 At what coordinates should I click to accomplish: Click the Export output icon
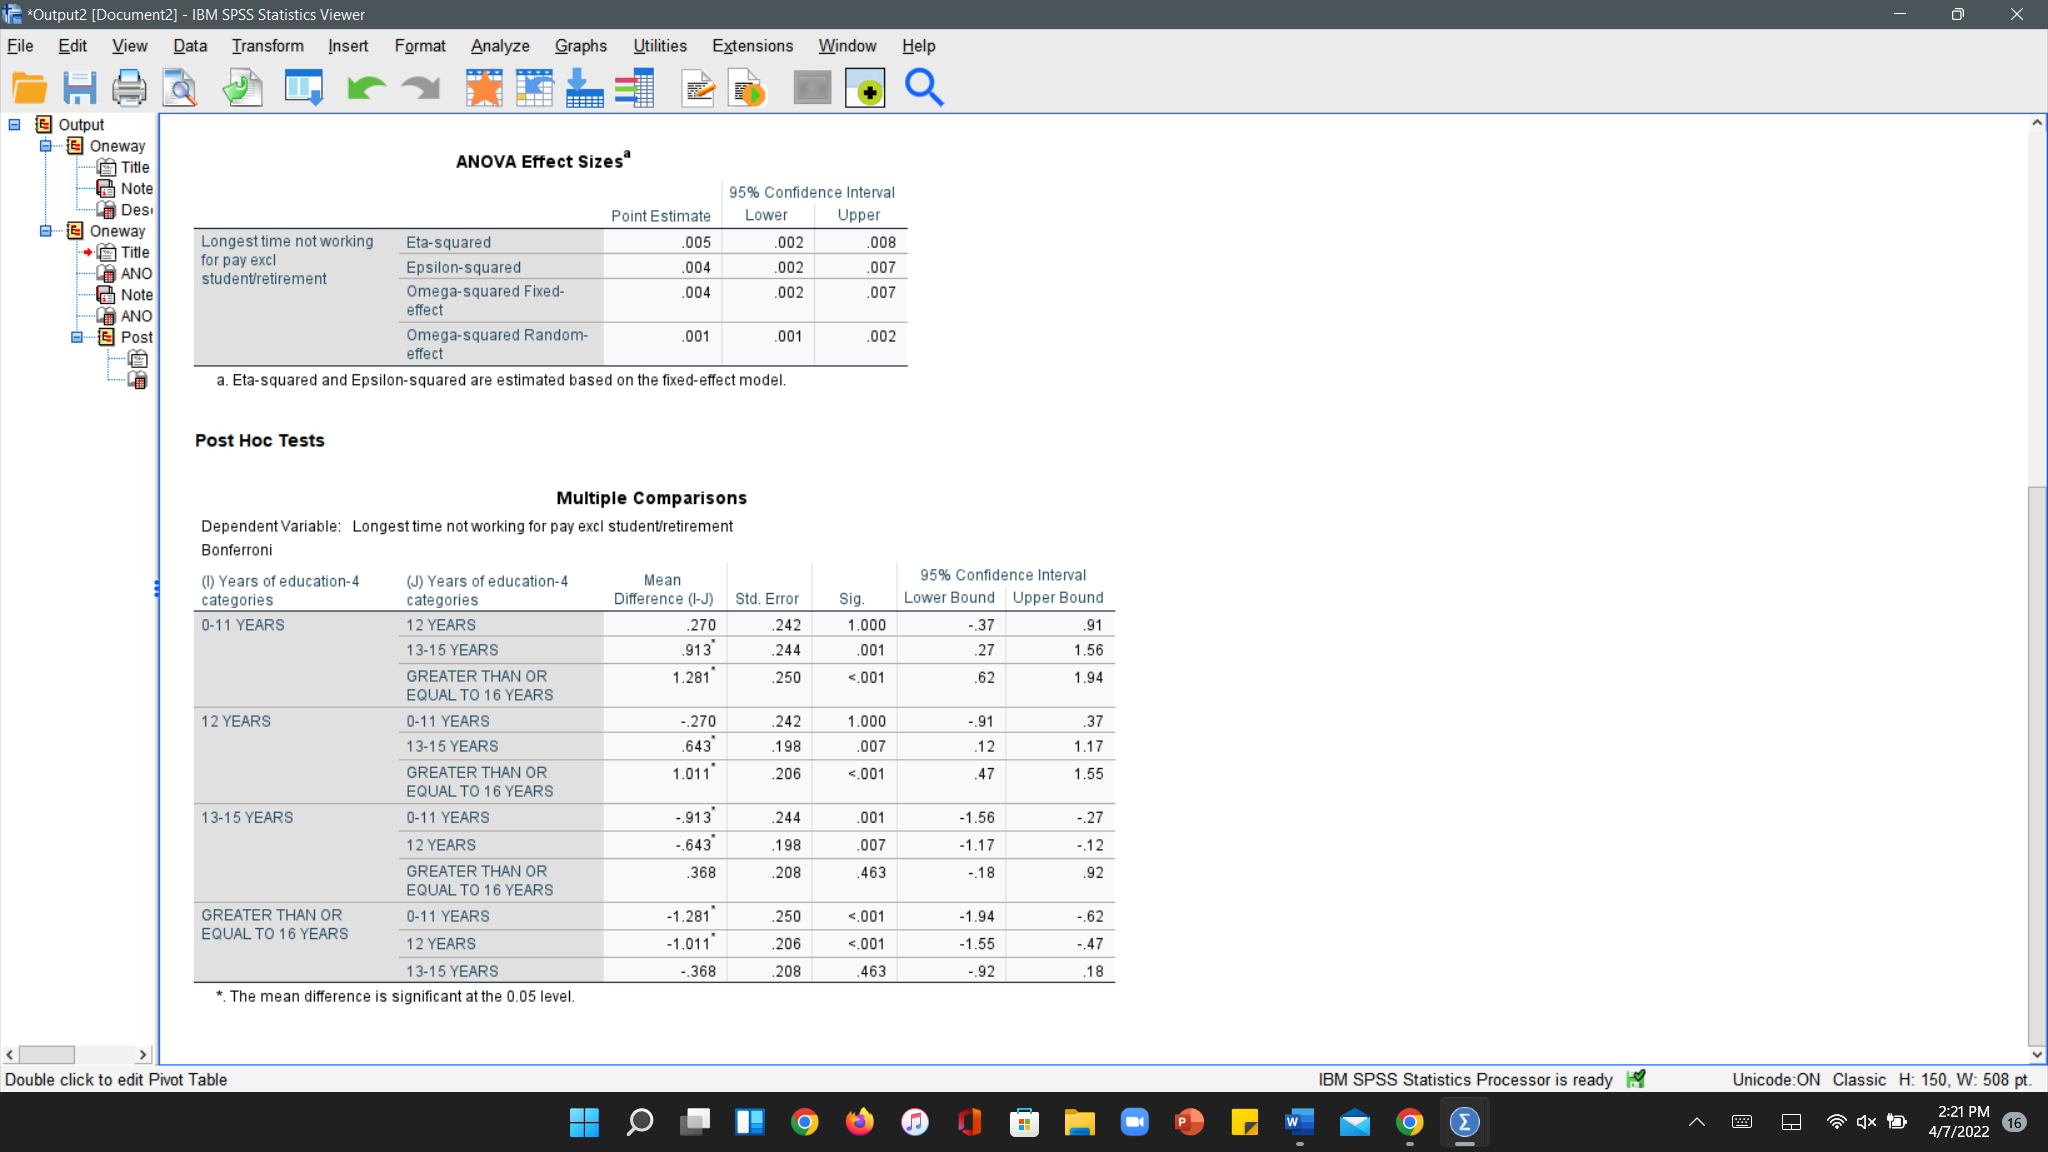pyautogui.click(x=242, y=88)
